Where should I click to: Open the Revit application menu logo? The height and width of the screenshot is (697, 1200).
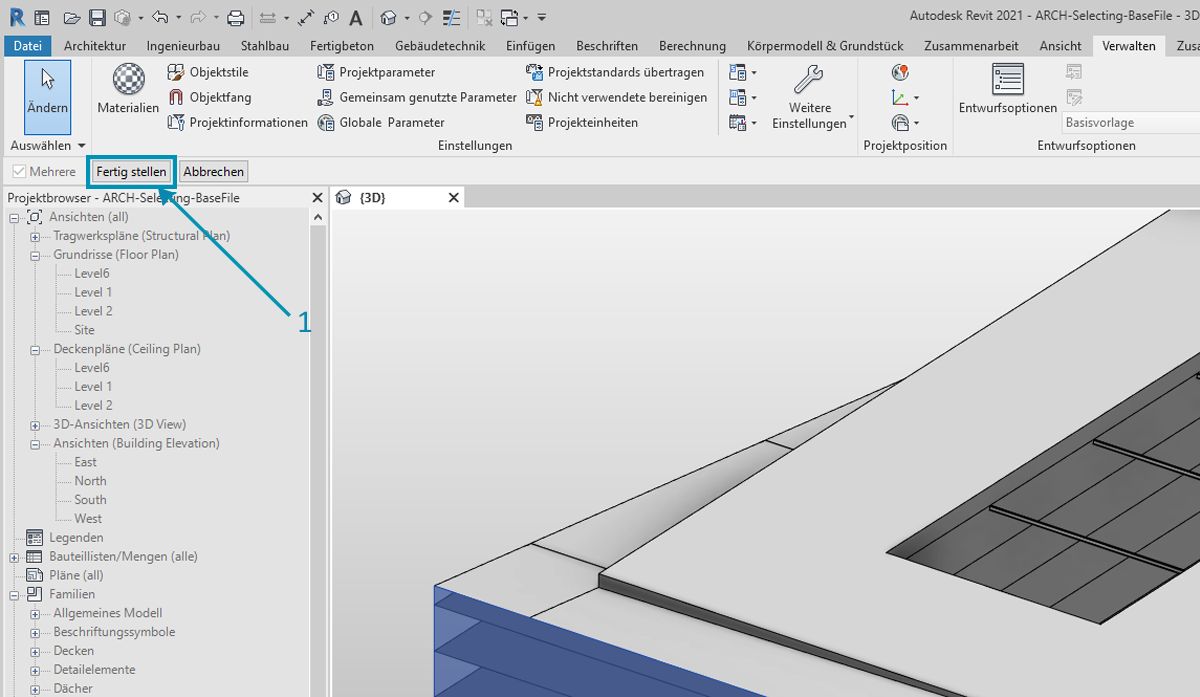(x=16, y=17)
